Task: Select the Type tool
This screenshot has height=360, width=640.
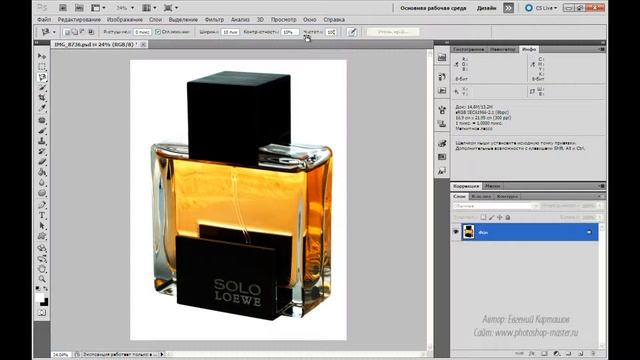Action: (42, 216)
